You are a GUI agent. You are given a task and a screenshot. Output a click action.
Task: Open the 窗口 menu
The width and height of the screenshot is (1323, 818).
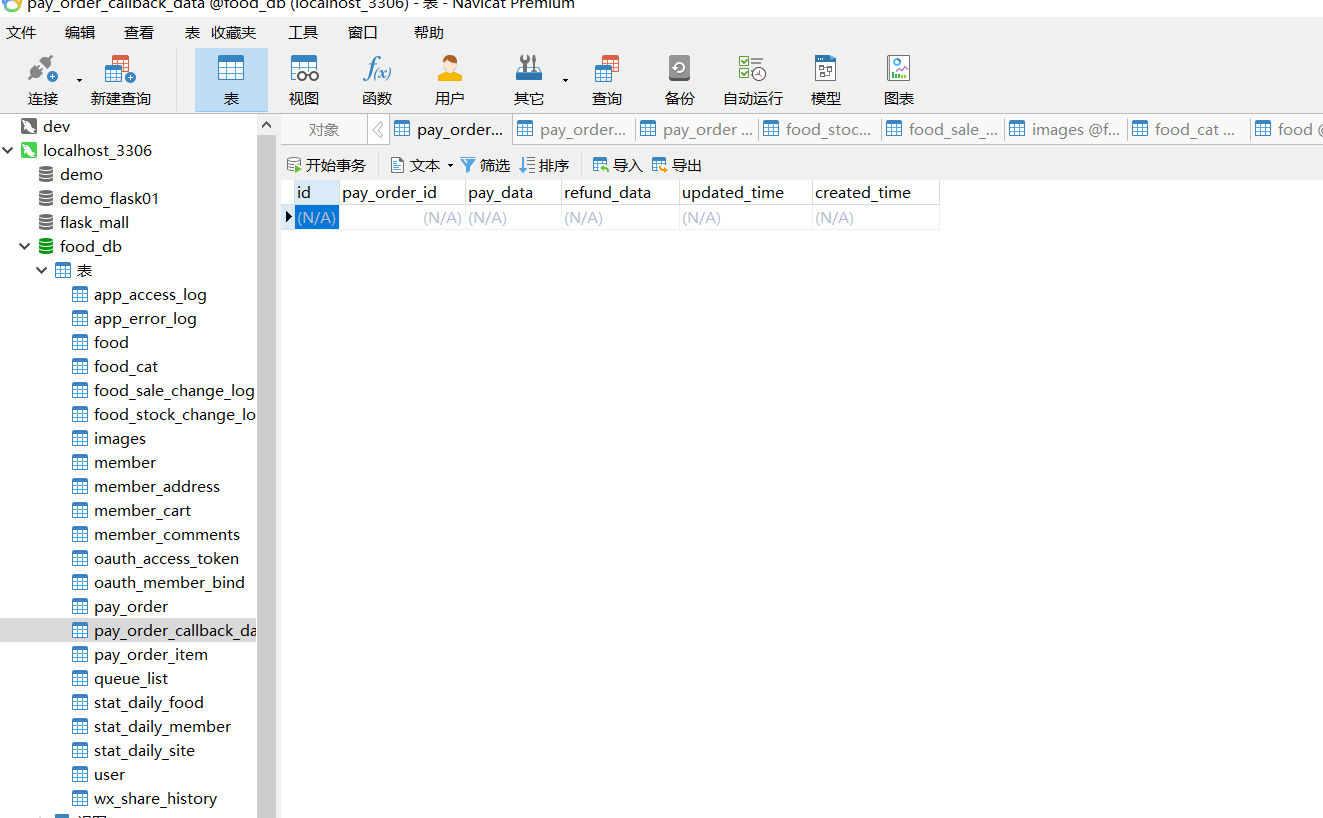[x=363, y=32]
